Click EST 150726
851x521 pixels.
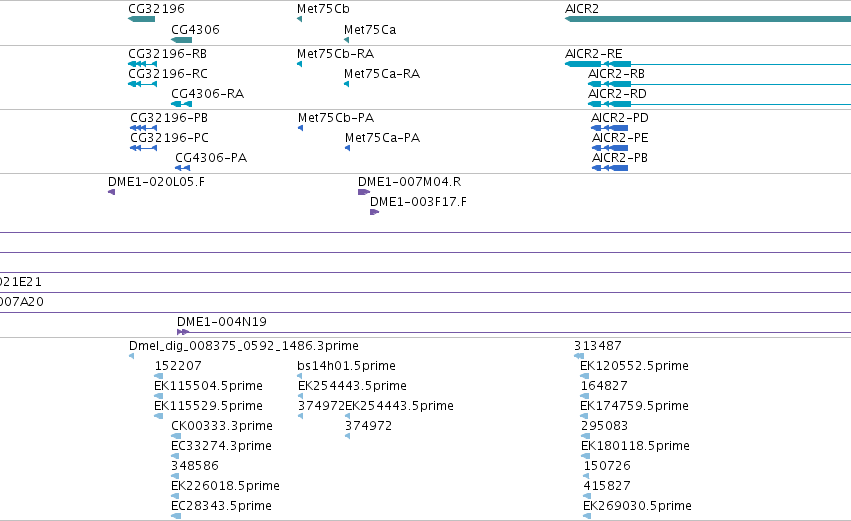click(x=607, y=466)
